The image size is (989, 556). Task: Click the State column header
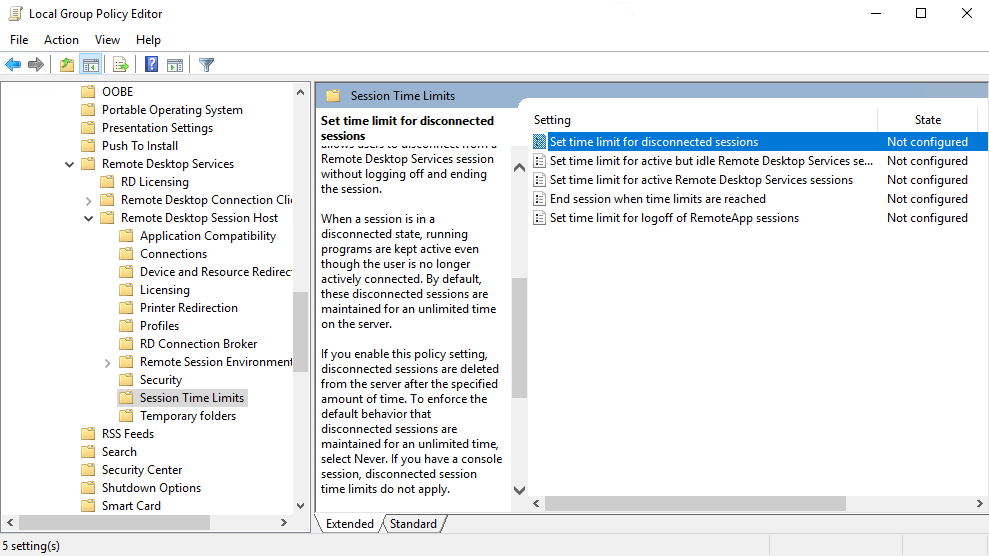click(927, 120)
